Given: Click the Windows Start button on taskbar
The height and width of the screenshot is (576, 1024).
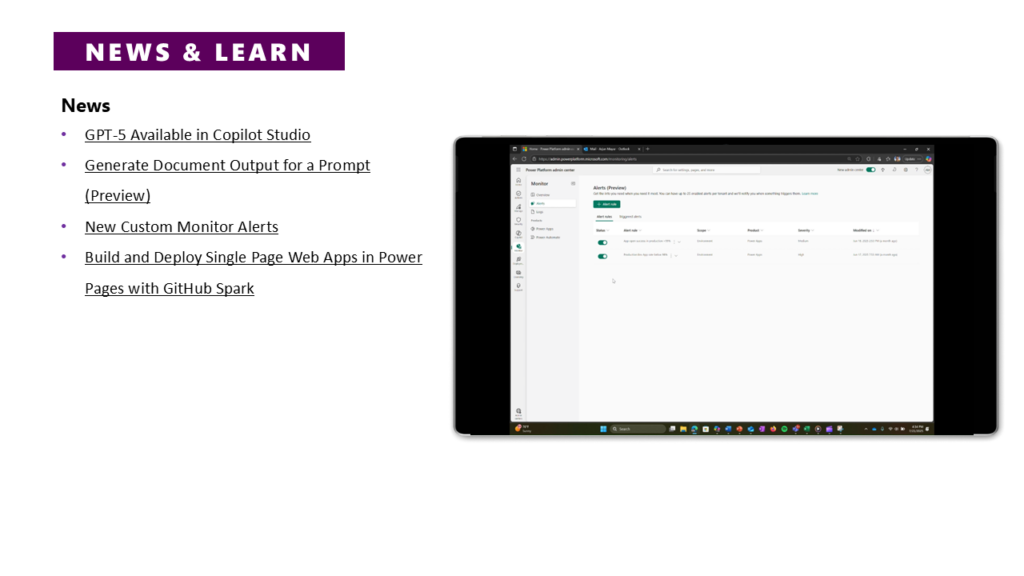Looking at the screenshot, I should tap(603, 429).
